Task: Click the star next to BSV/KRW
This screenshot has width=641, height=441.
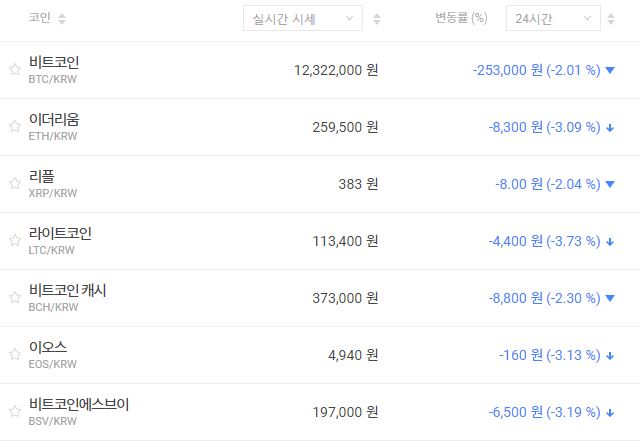Action: (x=14, y=412)
